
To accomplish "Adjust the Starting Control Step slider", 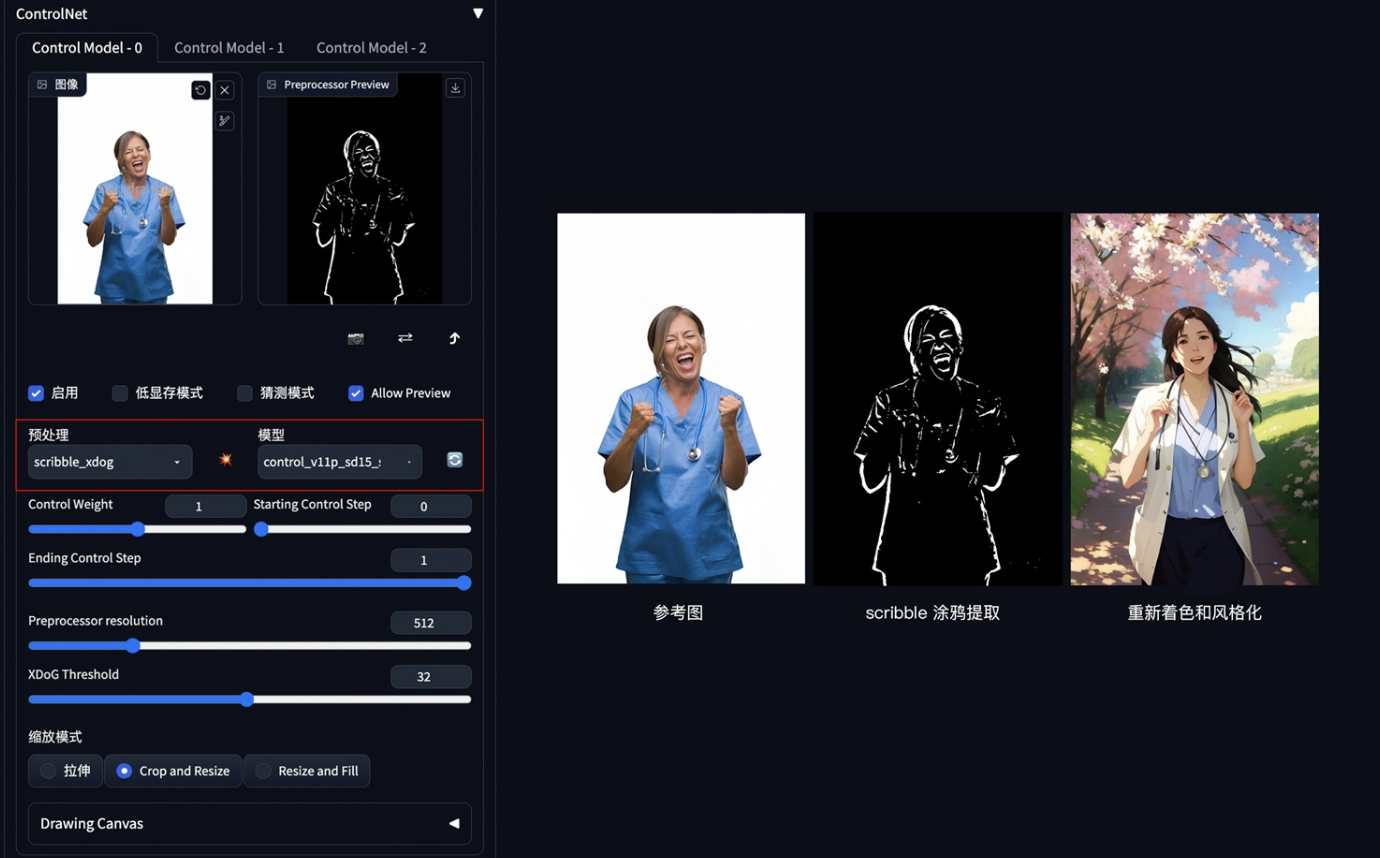I will click(x=362, y=529).
